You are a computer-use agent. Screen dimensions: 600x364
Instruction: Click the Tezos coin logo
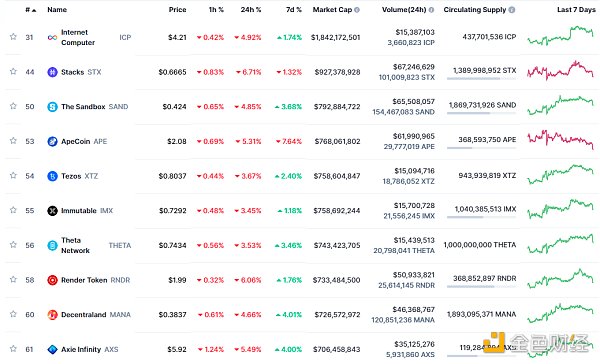coord(52,176)
